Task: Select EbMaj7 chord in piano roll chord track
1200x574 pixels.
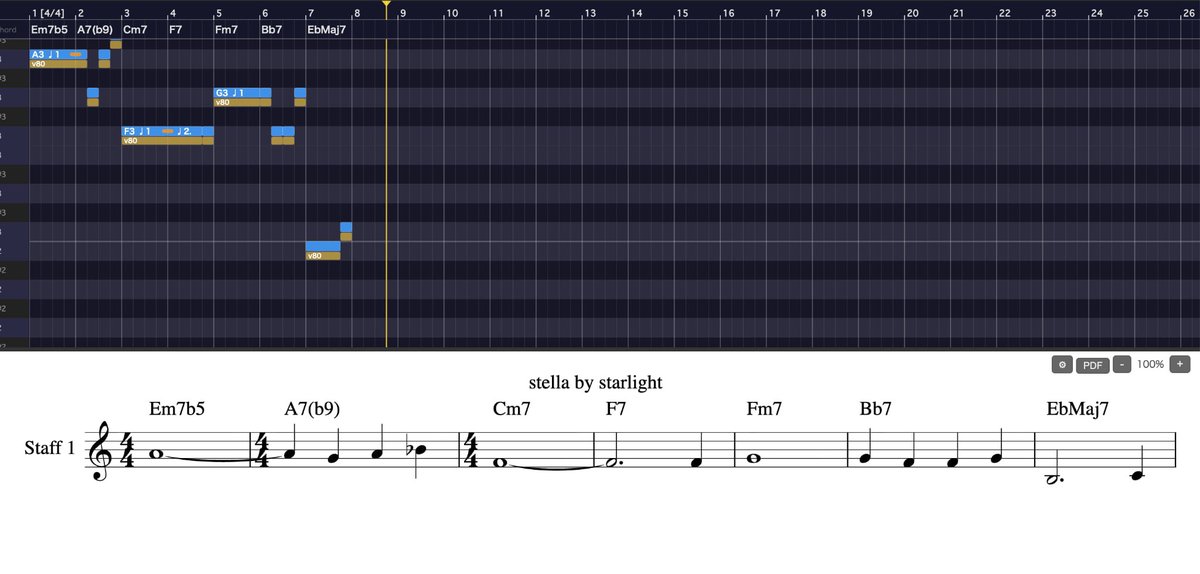Action: [x=326, y=30]
